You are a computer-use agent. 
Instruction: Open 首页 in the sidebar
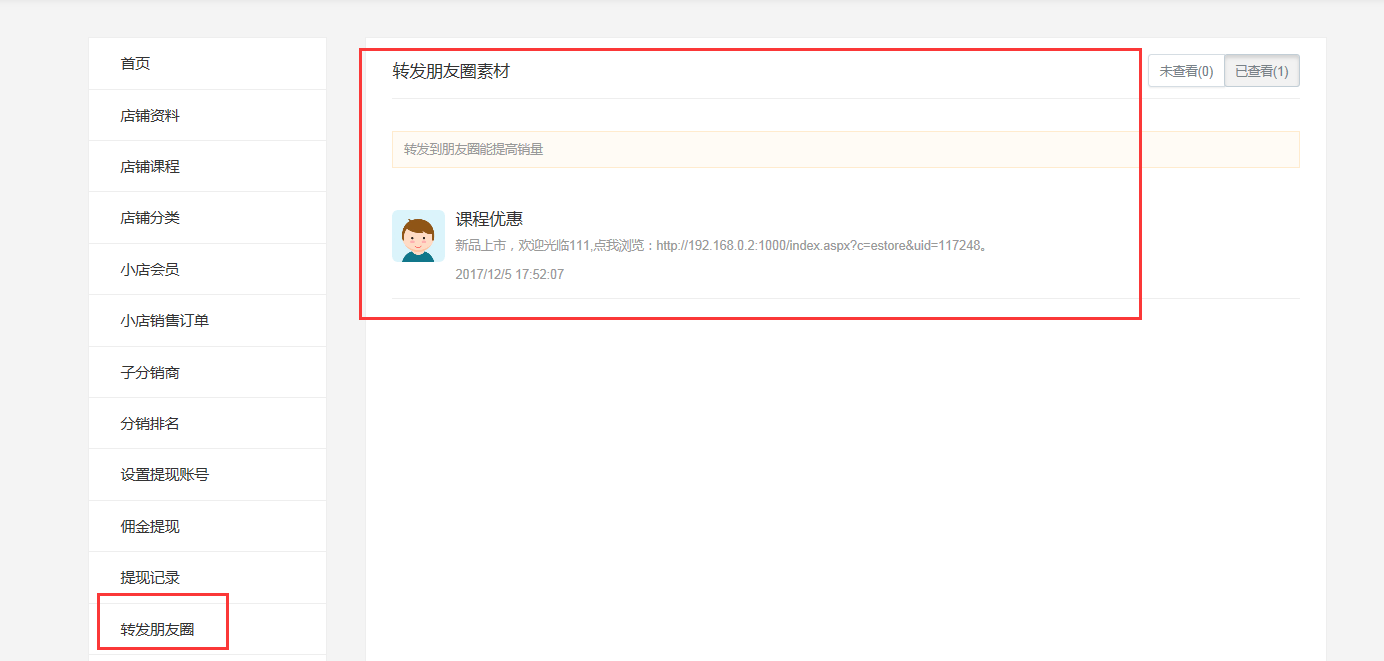point(207,64)
